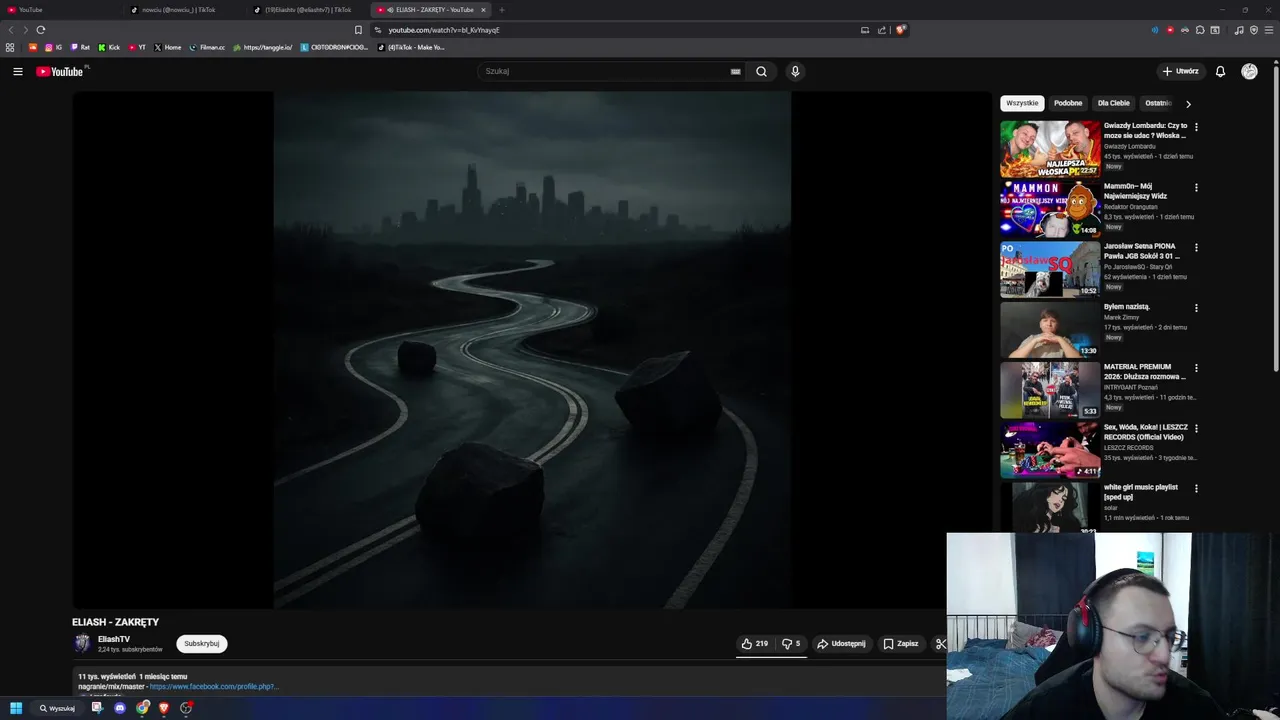Go back in browser history

(11, 30)
